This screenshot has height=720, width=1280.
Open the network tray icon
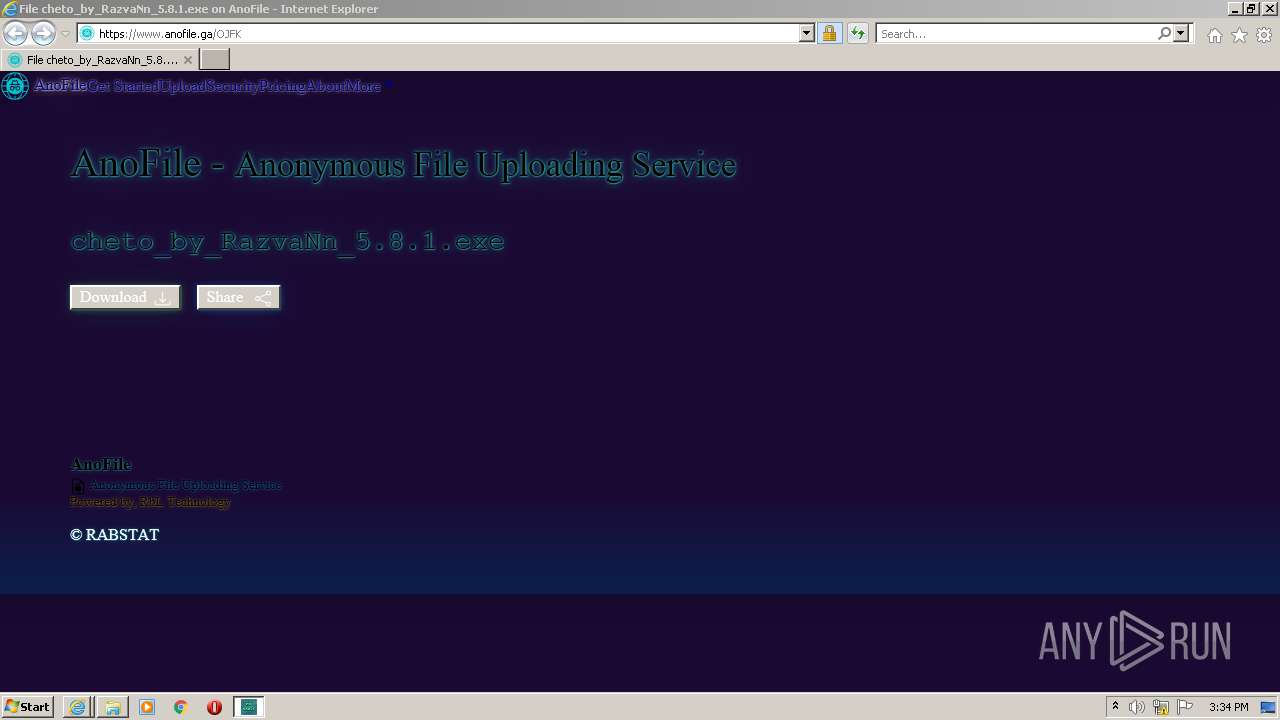[x=1161, y=707]
